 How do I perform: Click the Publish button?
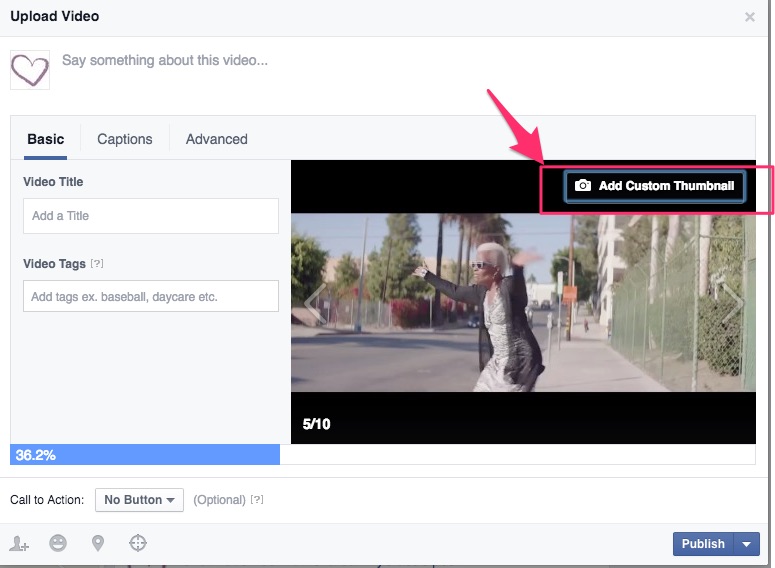(x=703, y=544)
